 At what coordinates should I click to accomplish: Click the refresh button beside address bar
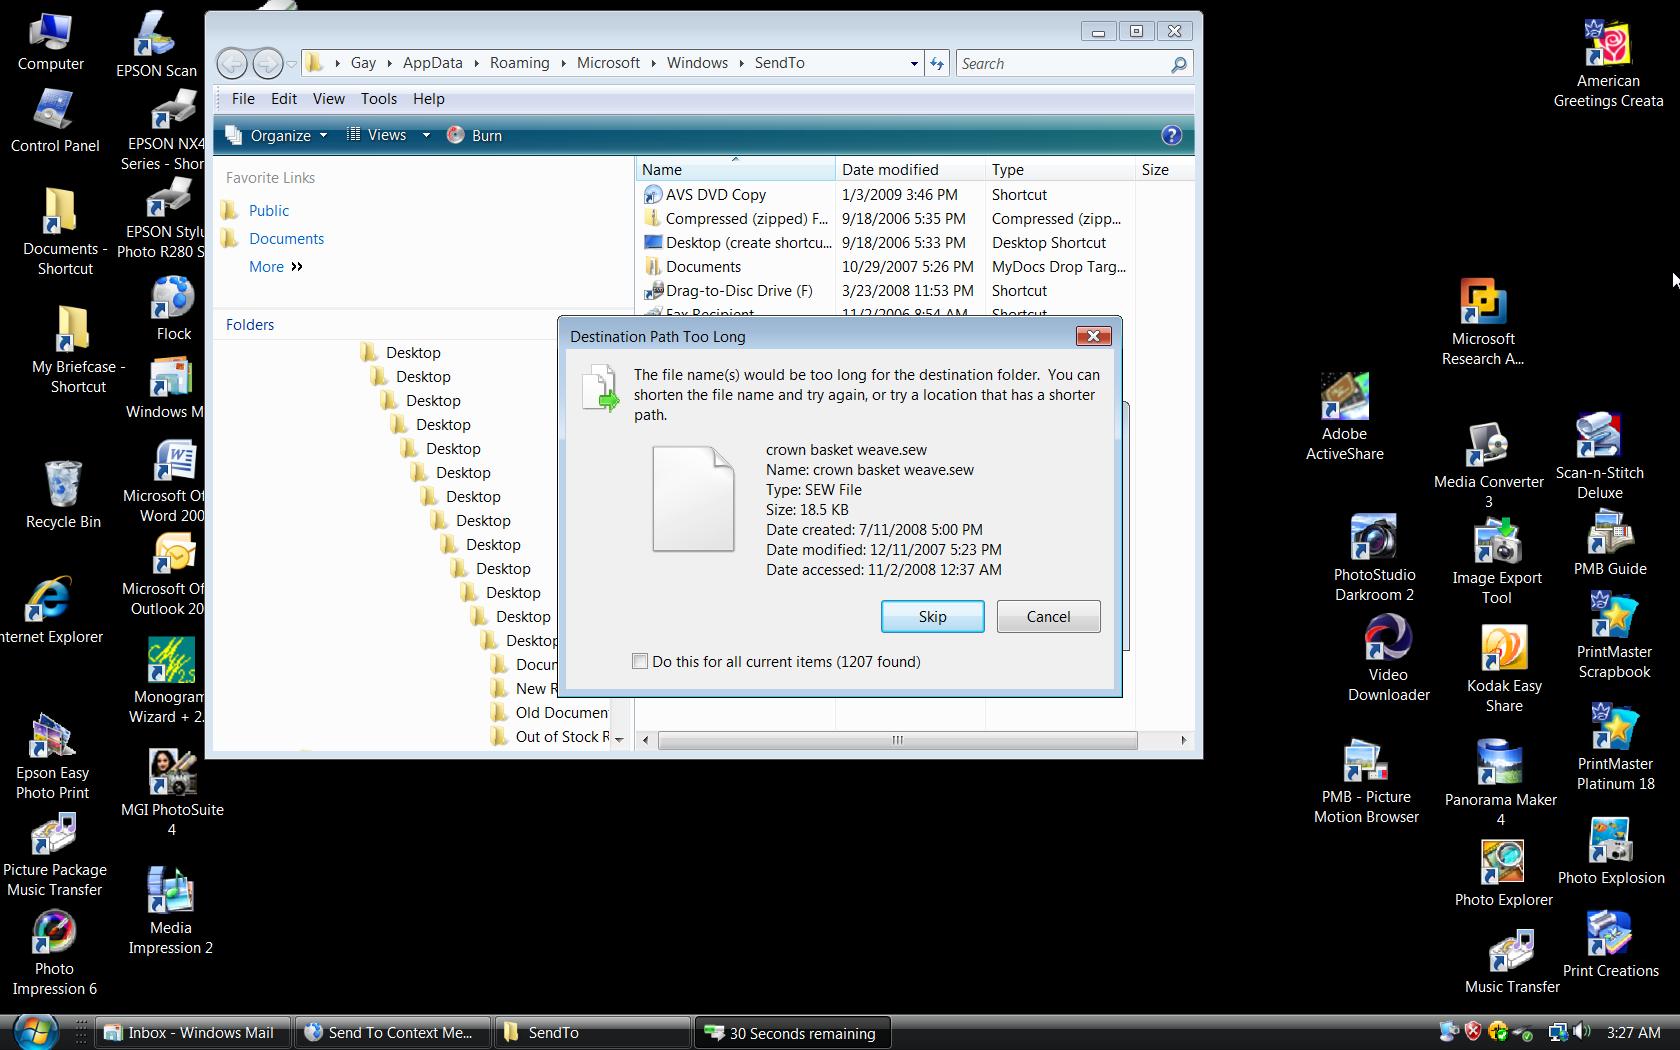tap(937, 63)
